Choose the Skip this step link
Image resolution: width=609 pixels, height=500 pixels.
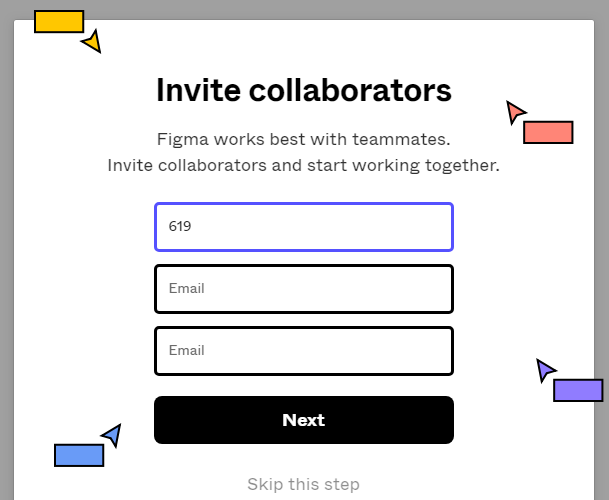point(303,484)
